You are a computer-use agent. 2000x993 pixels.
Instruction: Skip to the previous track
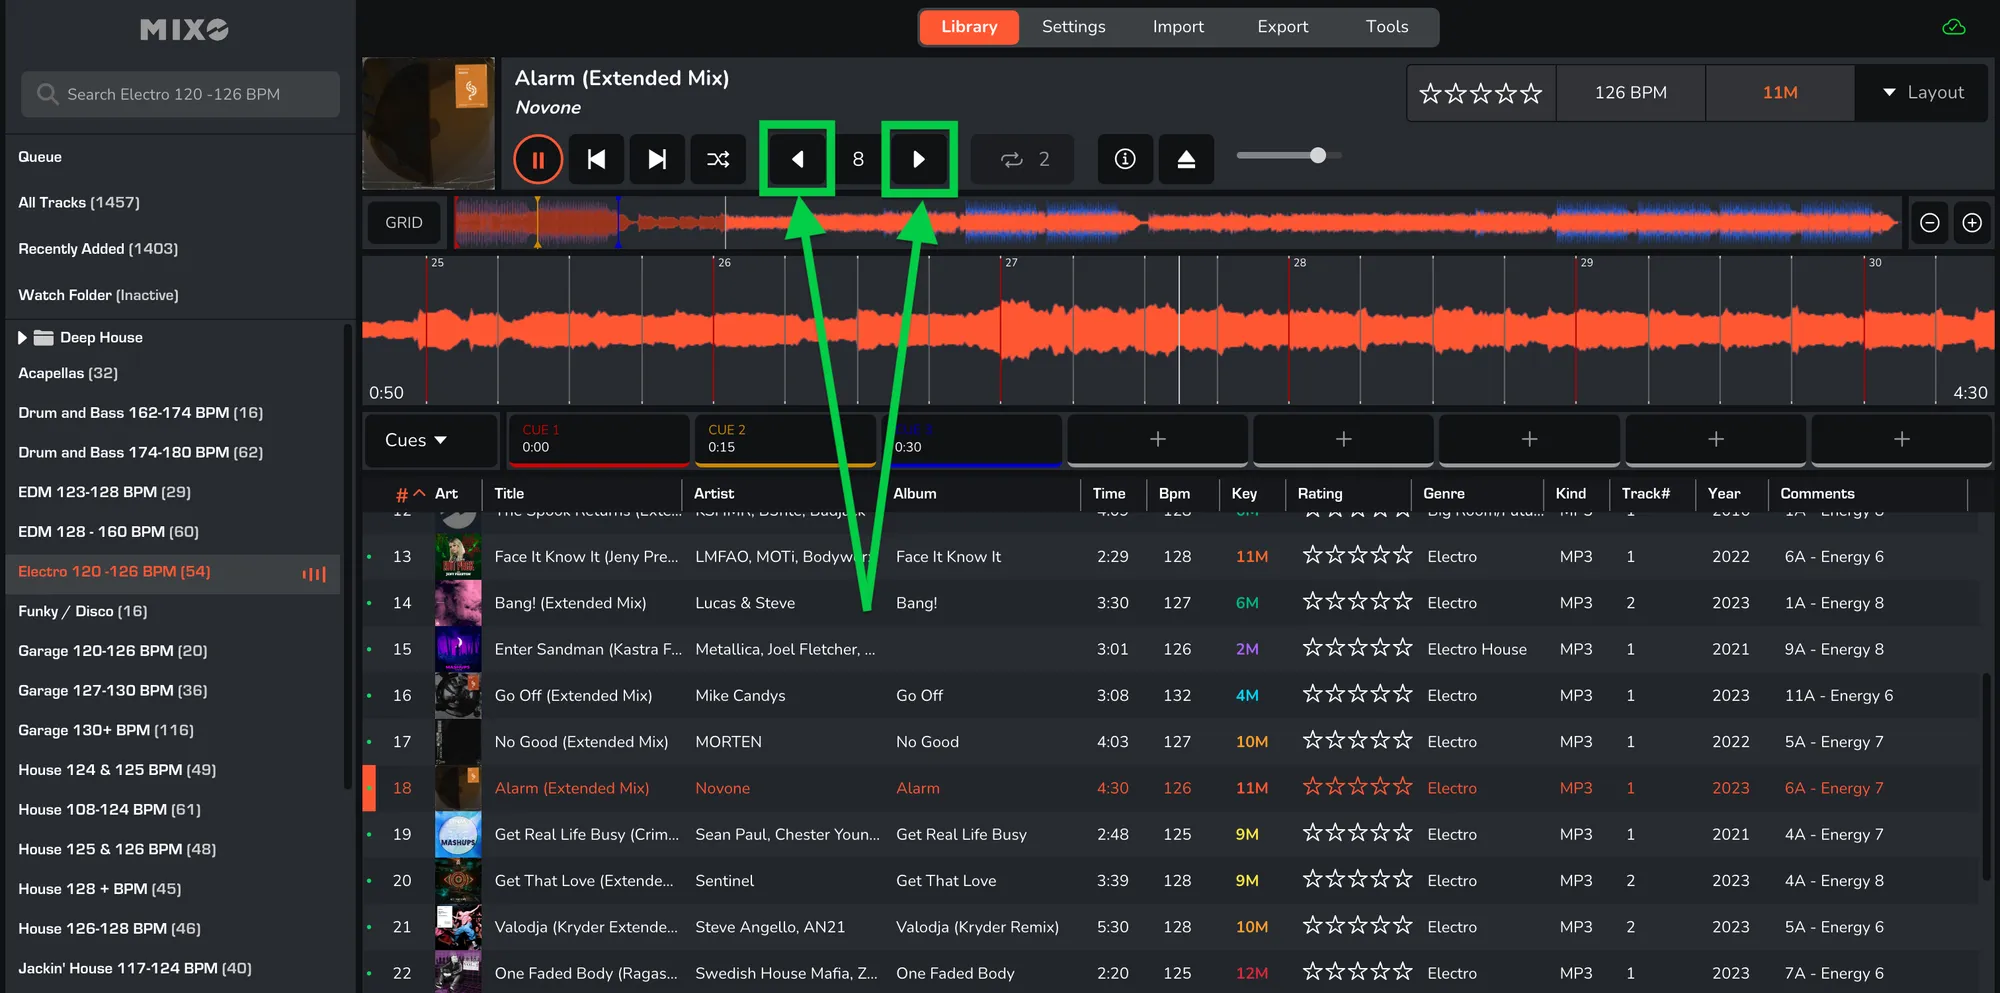point(597,159)
